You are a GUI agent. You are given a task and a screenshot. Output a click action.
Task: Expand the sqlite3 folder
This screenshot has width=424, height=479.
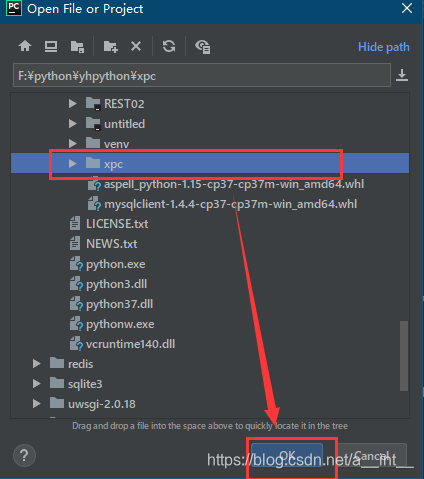click(x=37, y=383)
